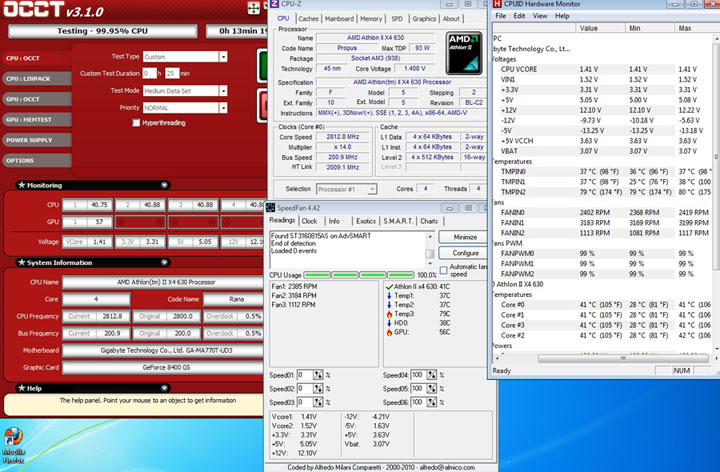Open the Exotics tab in SpeedFan
The height and width of the screenshot is (472, 720).
(x=366, y=221)
